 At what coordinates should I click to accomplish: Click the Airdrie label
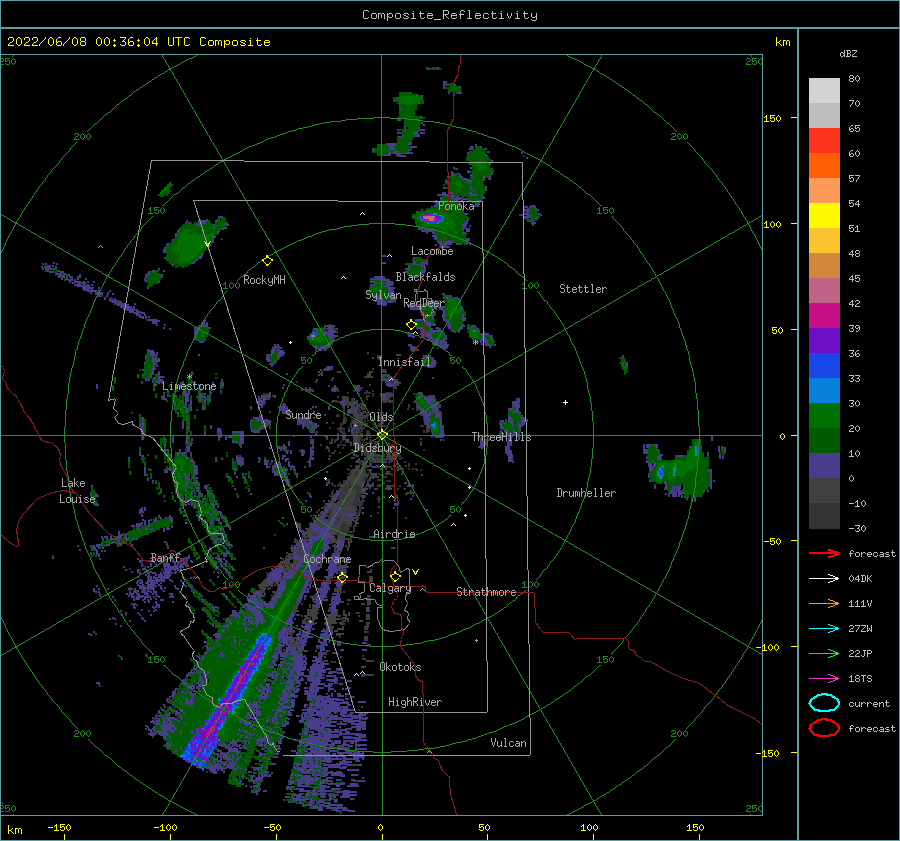click(x=394, y=534)
